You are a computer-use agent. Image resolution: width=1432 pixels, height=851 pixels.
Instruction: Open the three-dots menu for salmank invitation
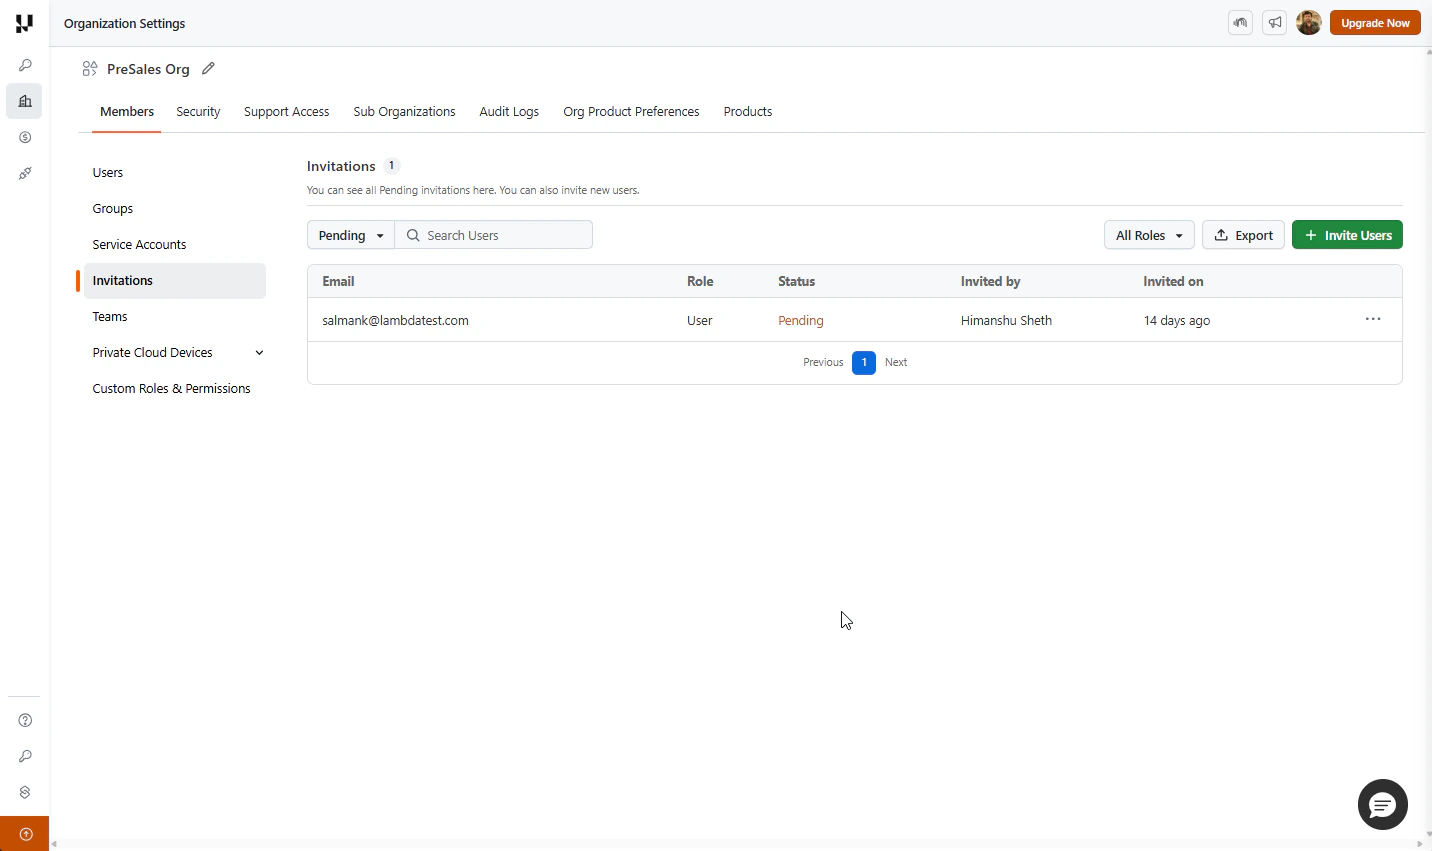tap(1373, 319)
